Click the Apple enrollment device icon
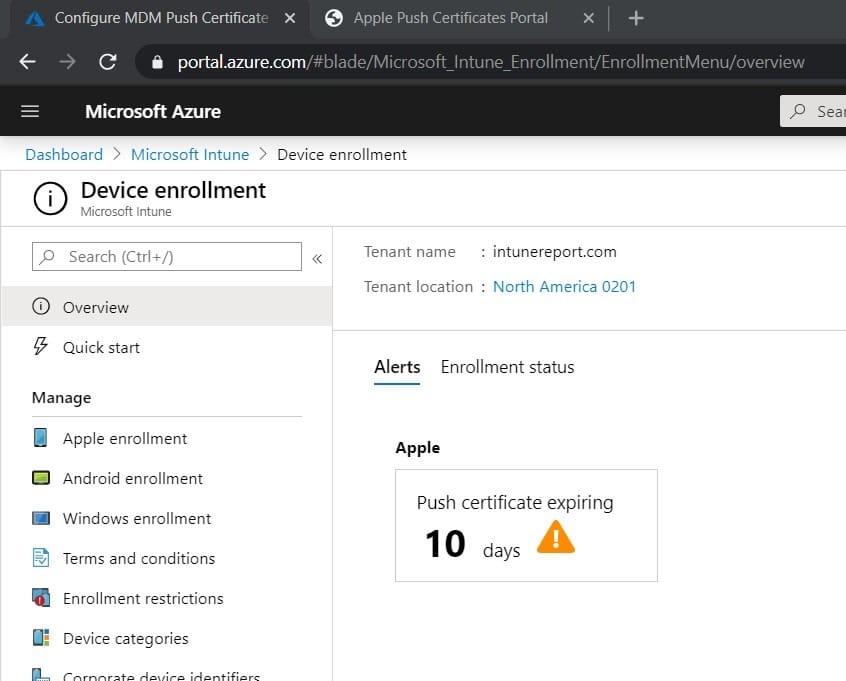 point(40,438)
